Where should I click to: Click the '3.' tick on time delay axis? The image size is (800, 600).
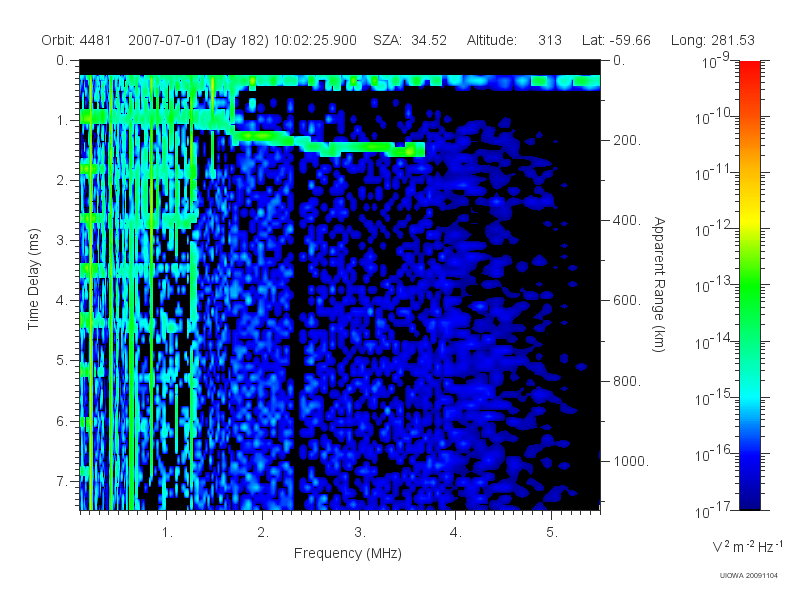coord(62,240)
